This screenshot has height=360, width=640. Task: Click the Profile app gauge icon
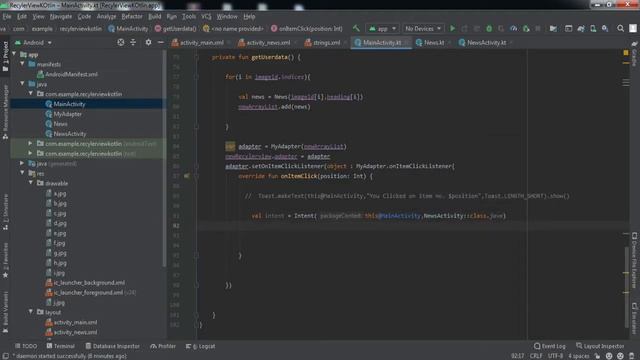click(513, 29)
